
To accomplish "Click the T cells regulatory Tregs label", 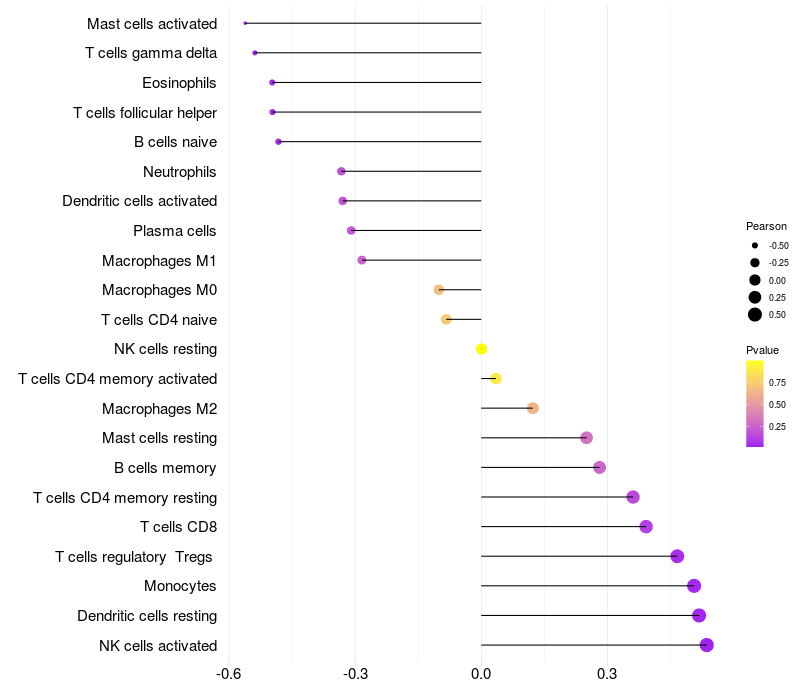I will (x=135, y=557).
